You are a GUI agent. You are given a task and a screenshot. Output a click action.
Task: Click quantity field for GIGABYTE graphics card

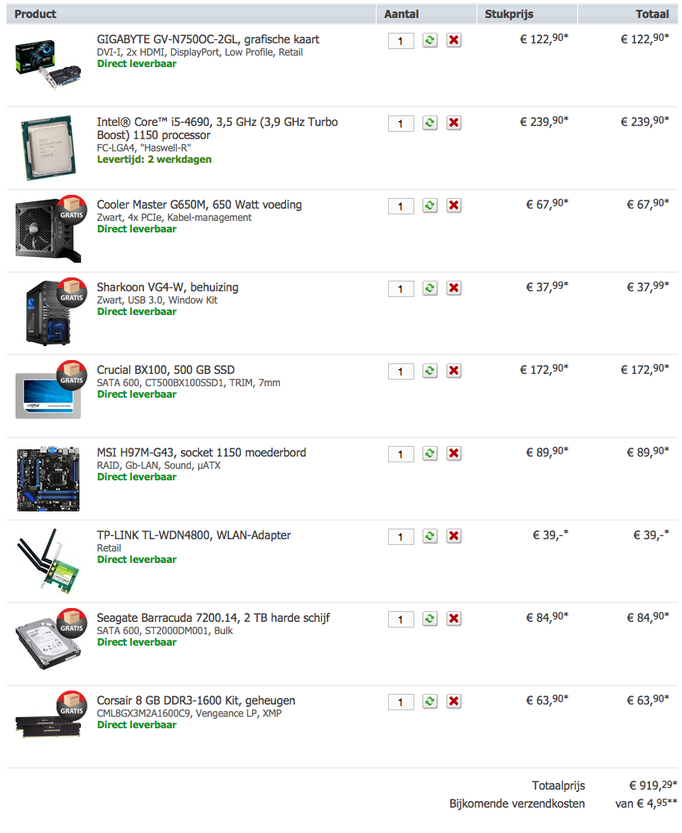(x=401, y=41)
